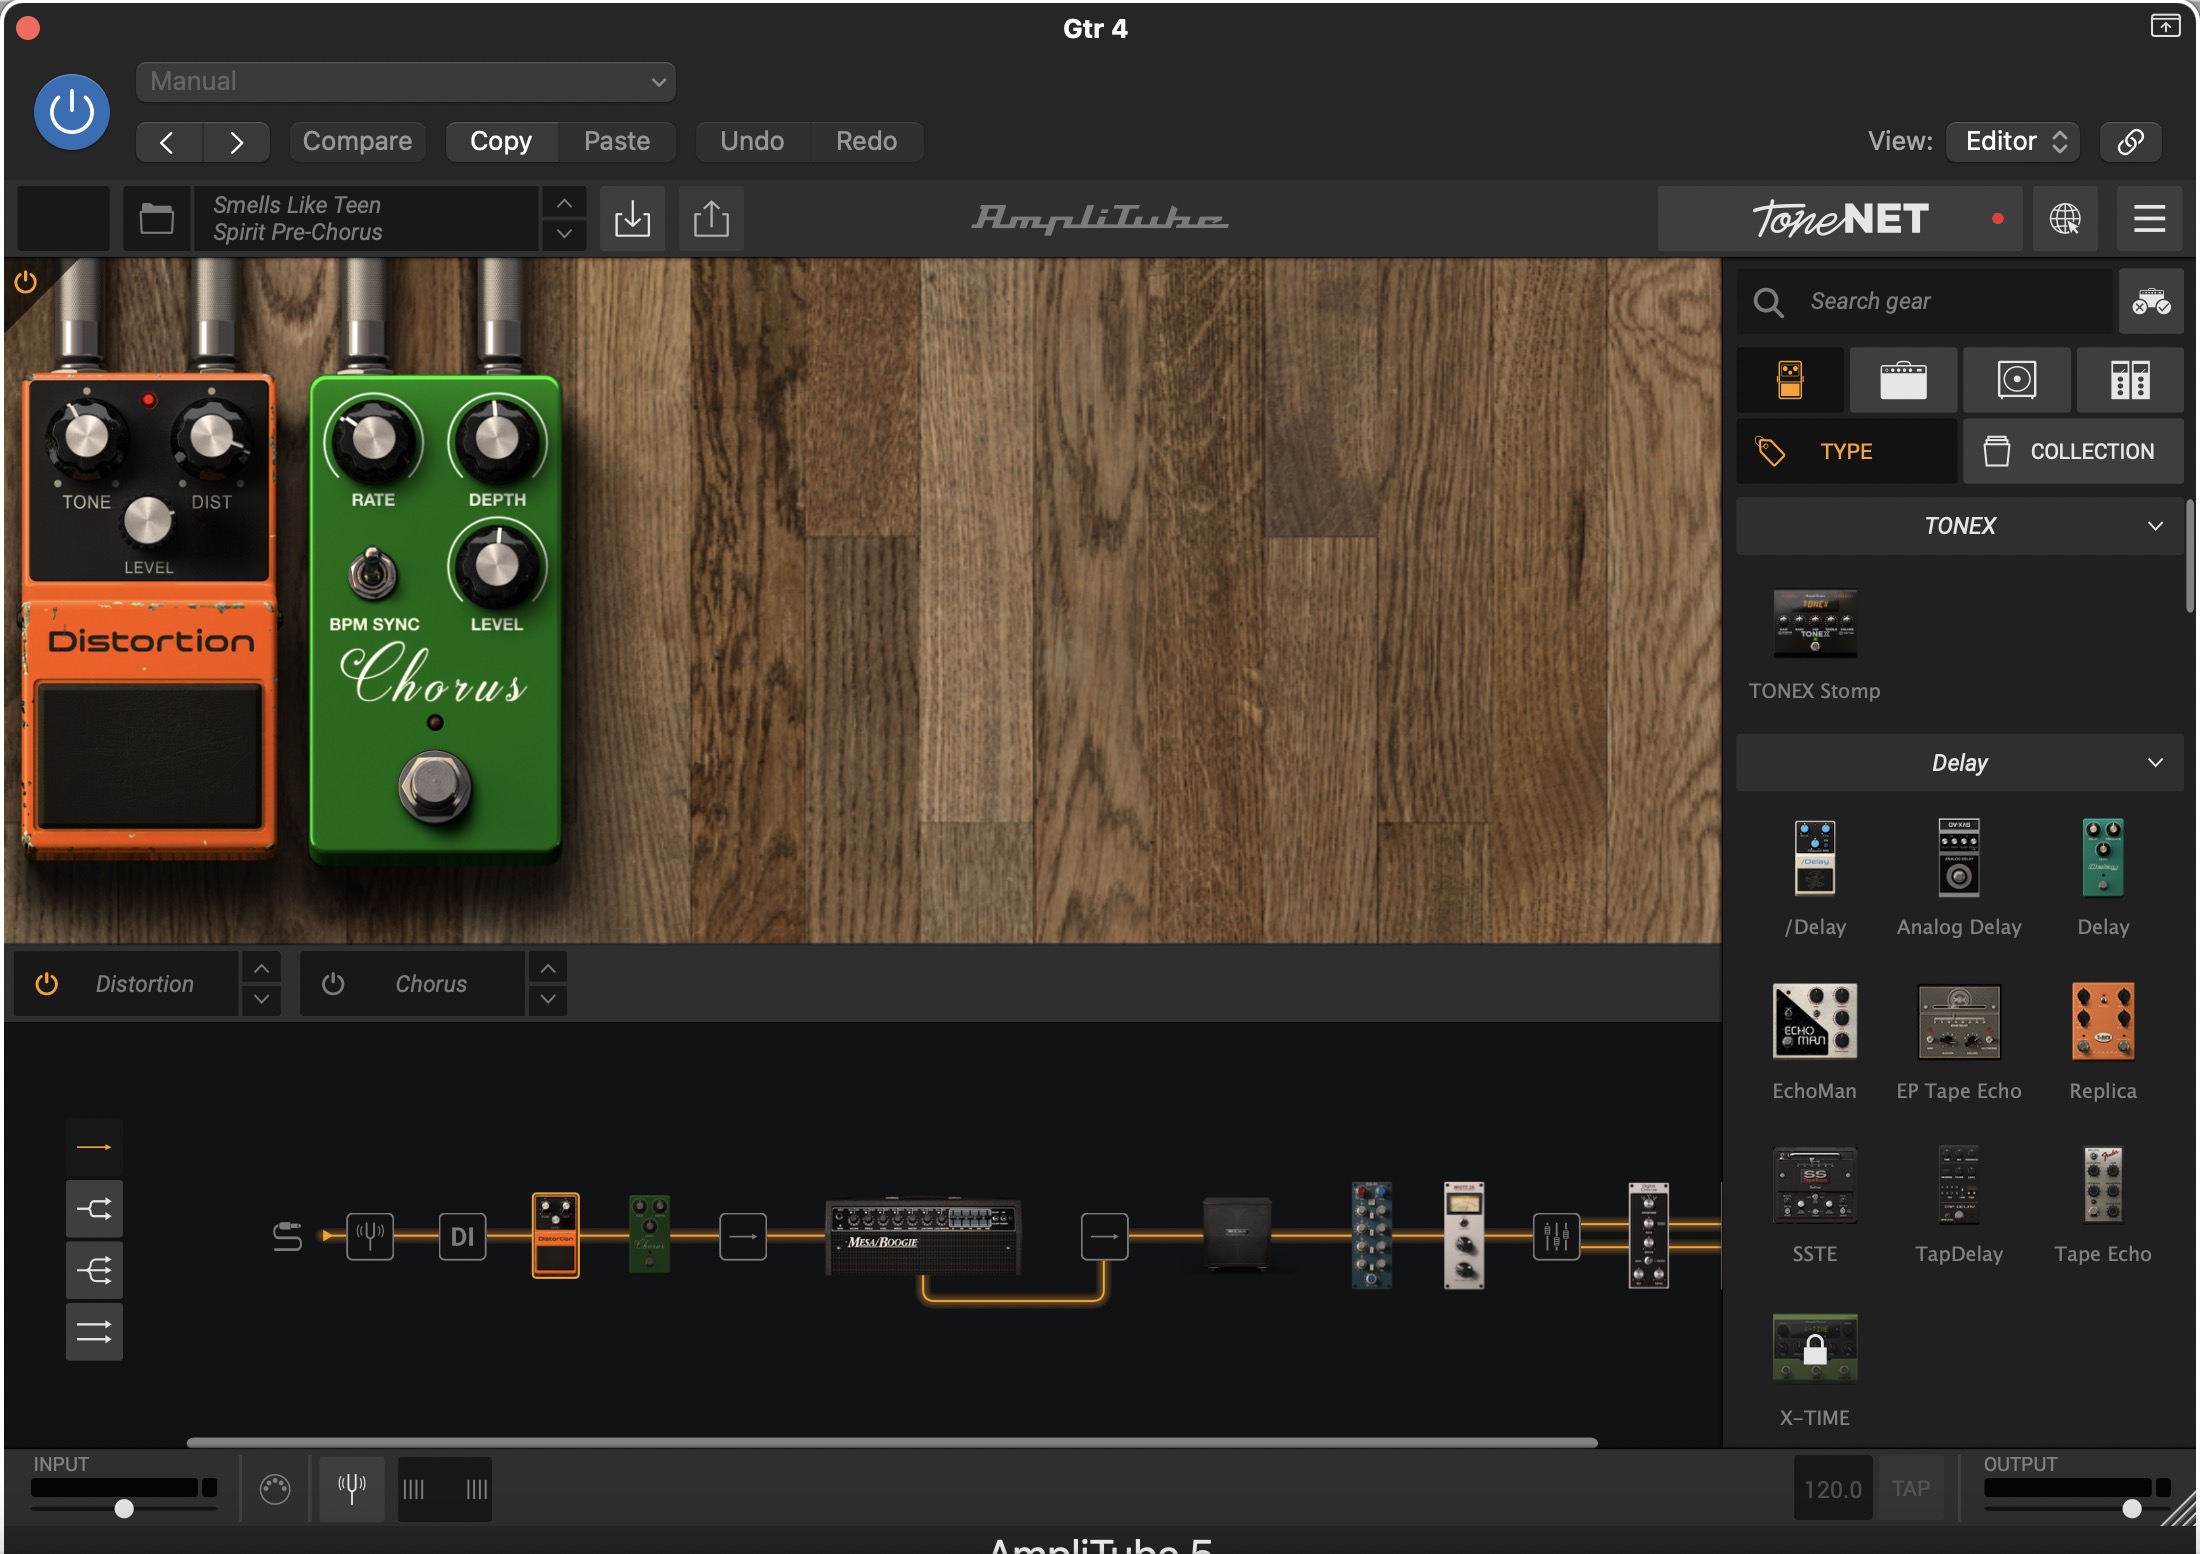Select the SSTE delay unit

point(1815,1185)
